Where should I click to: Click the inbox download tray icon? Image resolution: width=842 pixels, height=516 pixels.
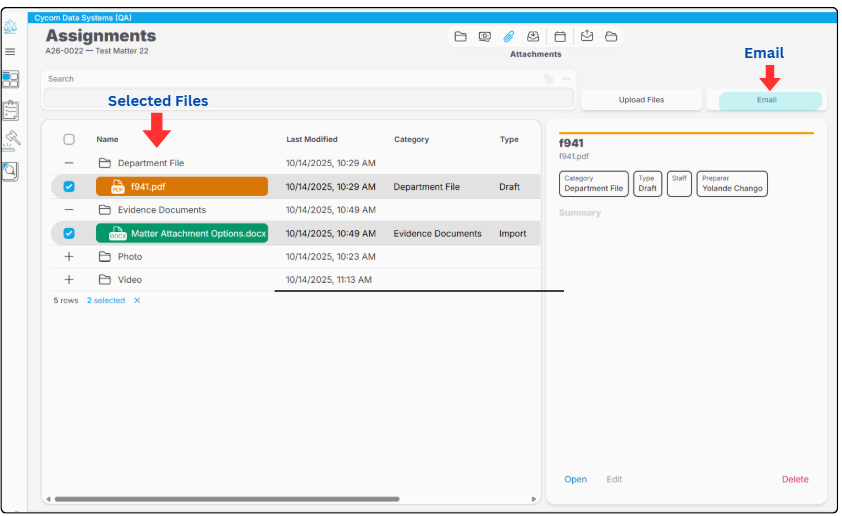pos(533,37)
